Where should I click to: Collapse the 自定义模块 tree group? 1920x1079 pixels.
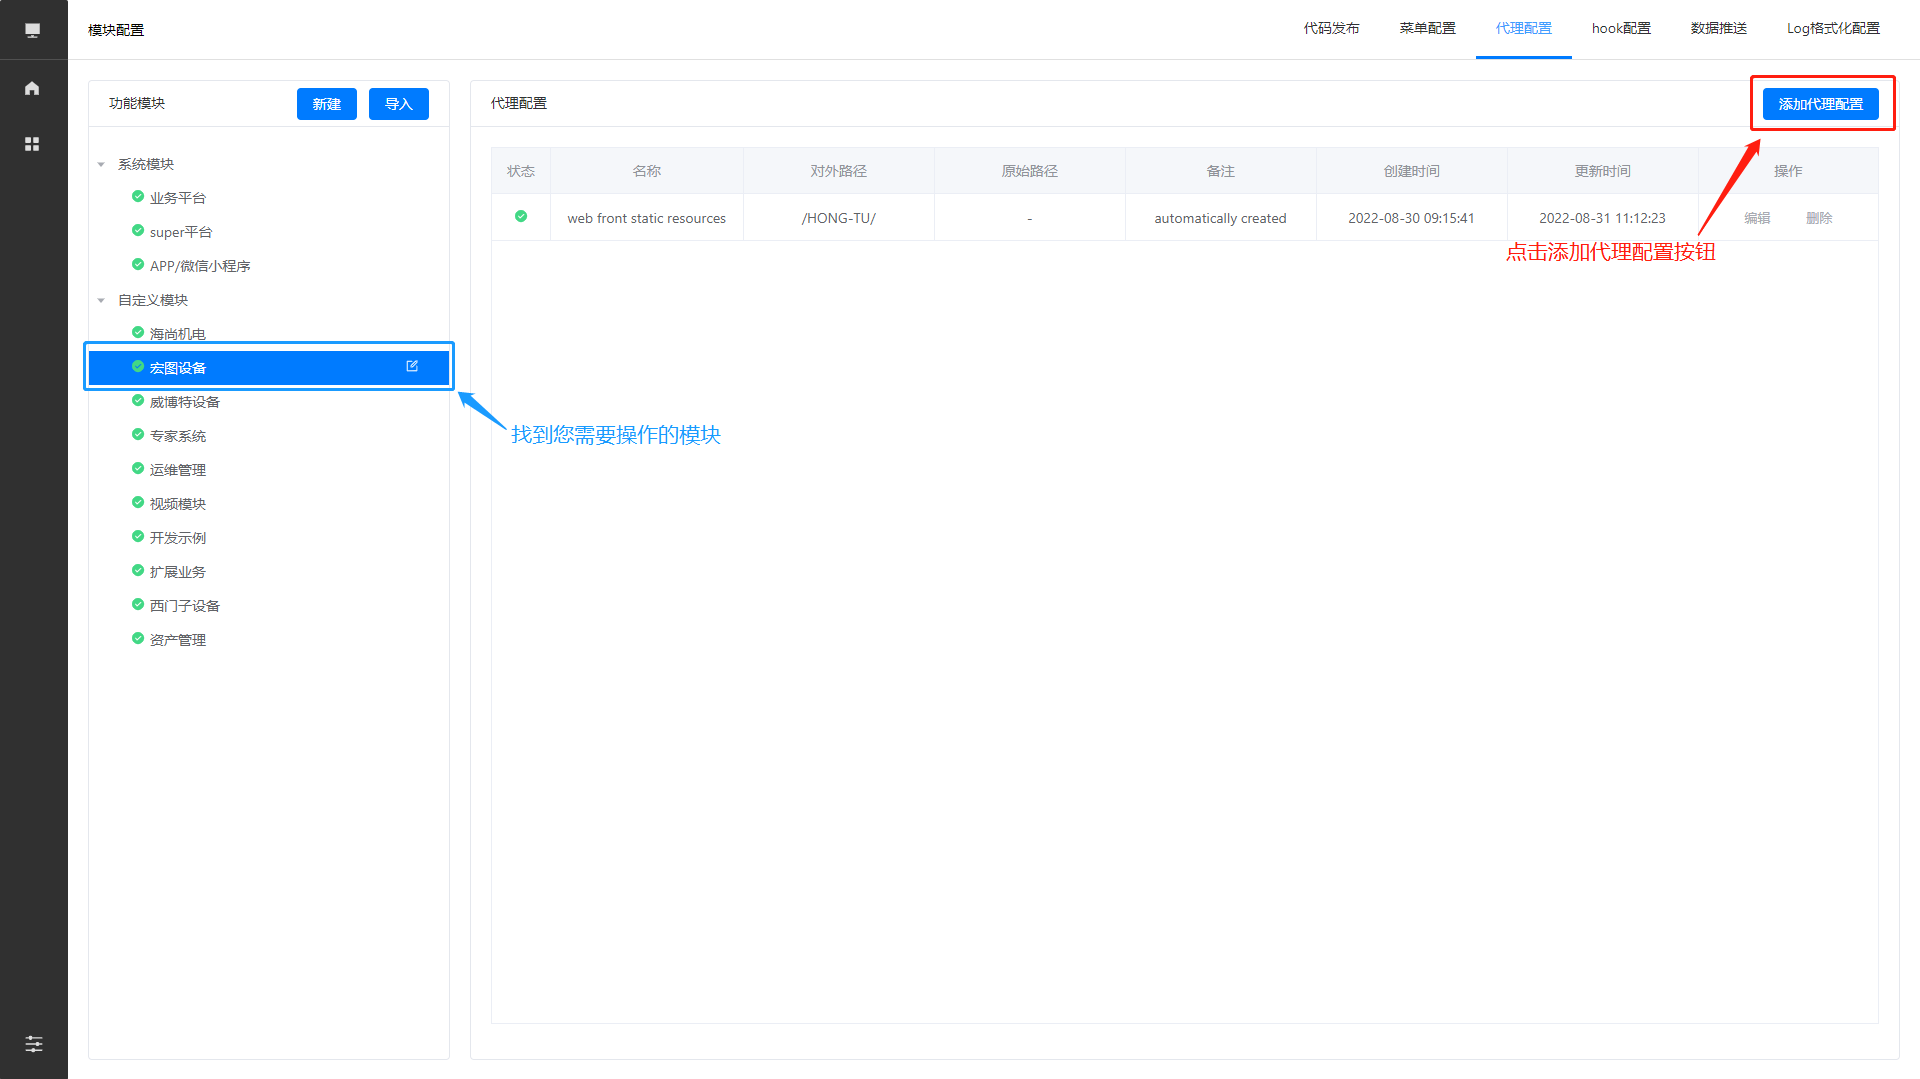(x=101, y=300)
